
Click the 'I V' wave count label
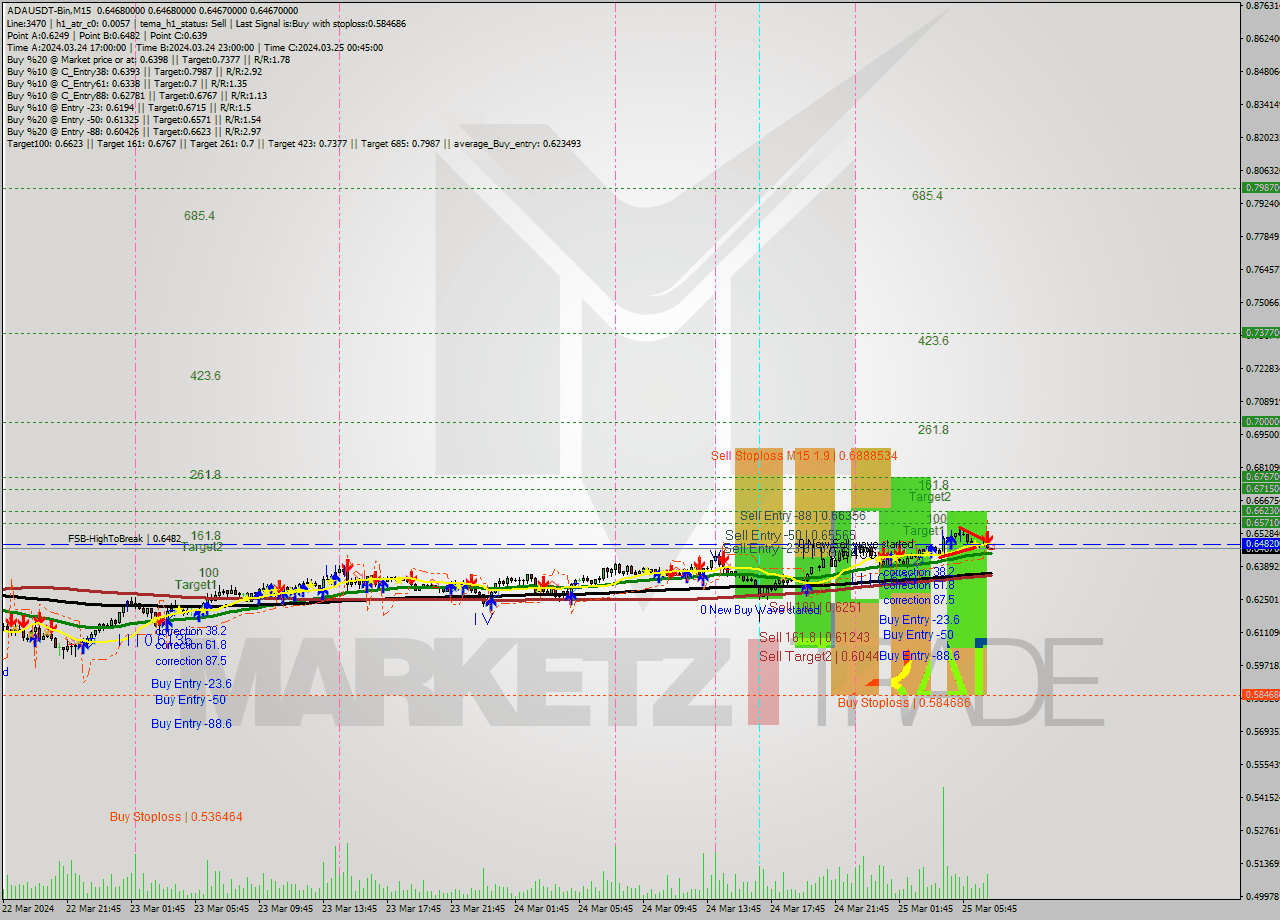click(x=483, y=619)
